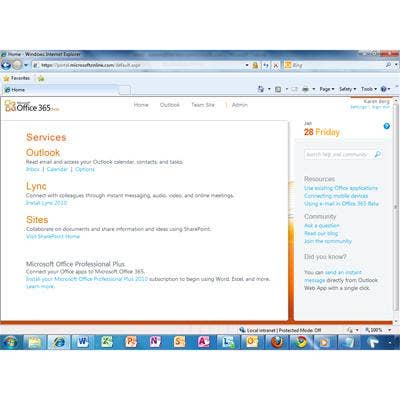Click the blue help question icon
The image size is (400, 400).
click(x=387, y=126)
